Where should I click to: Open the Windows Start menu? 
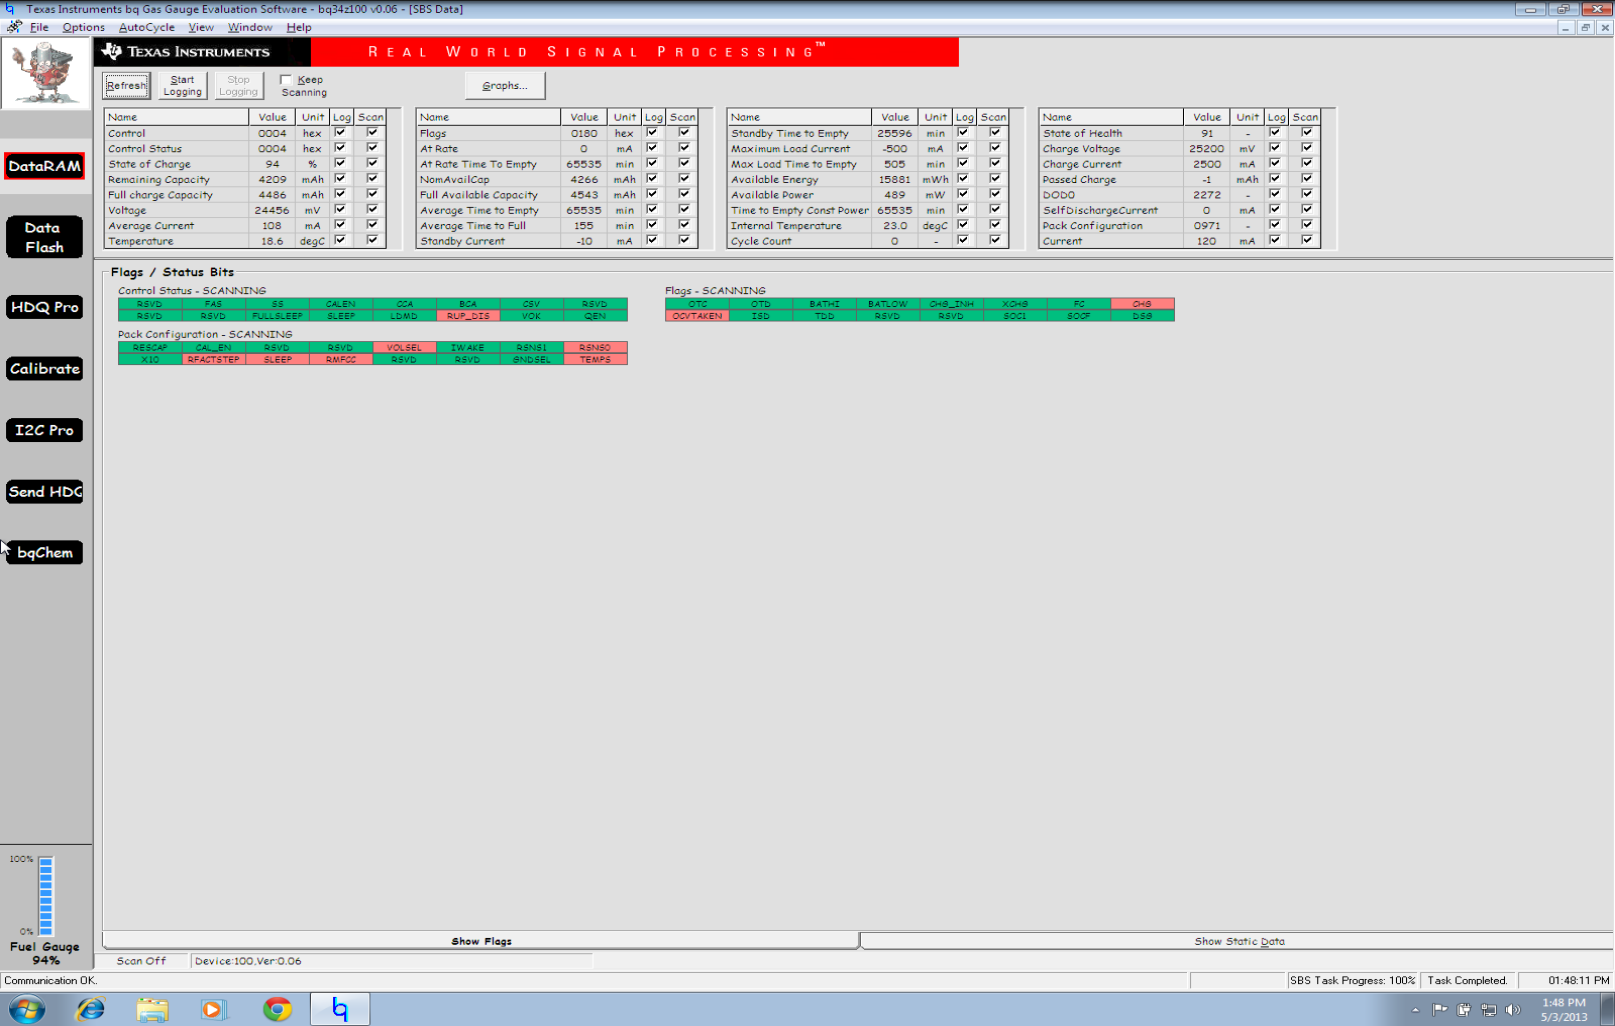click(27, 1009)
